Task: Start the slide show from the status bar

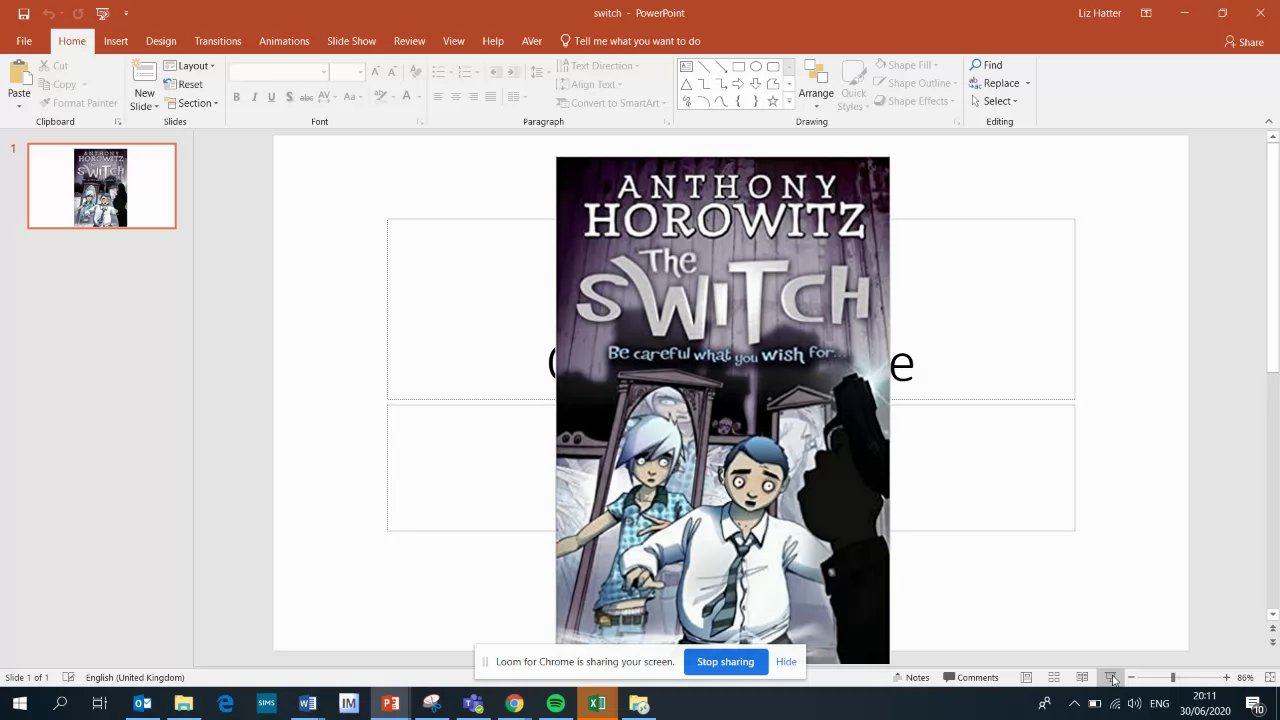Action: (x=1110, y=677)
